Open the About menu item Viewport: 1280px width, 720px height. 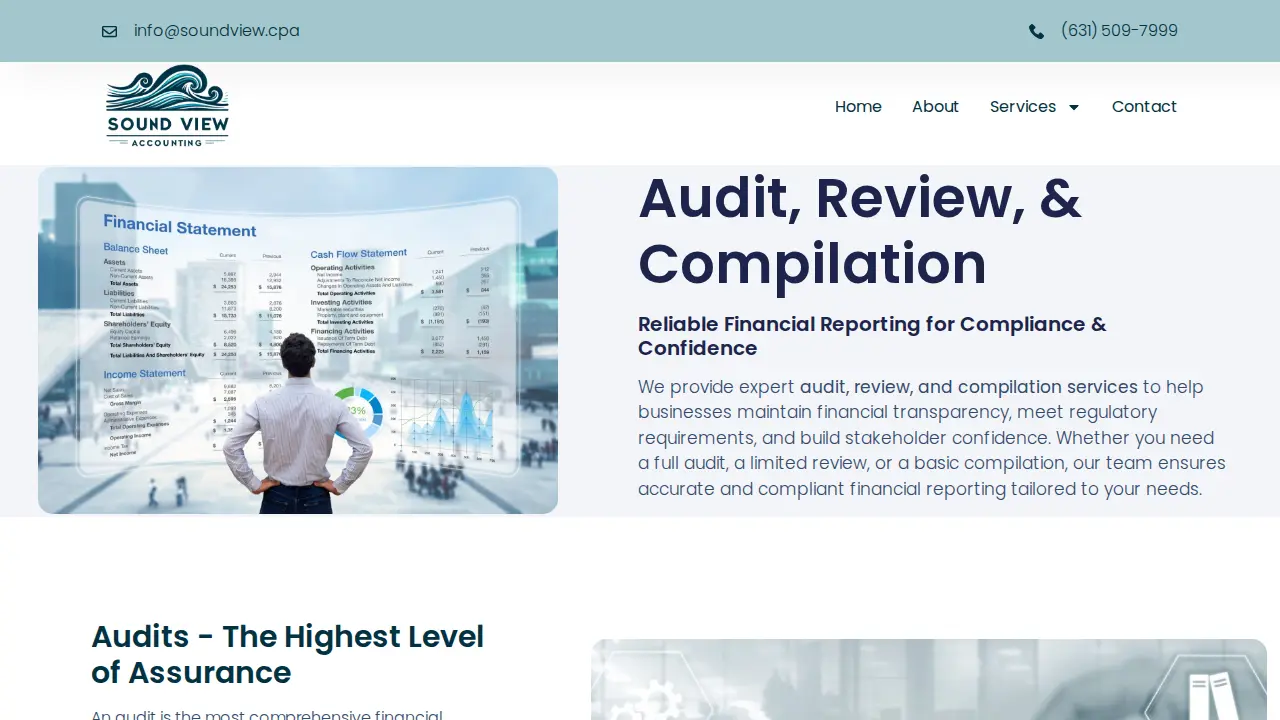(935, 107)
